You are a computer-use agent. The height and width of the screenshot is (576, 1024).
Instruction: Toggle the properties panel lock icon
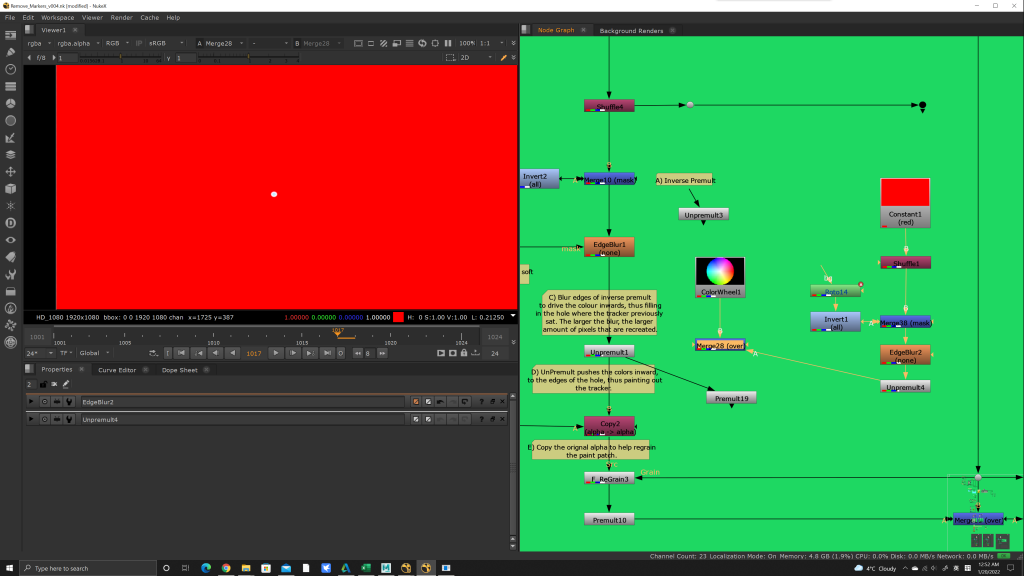[42, 384]
